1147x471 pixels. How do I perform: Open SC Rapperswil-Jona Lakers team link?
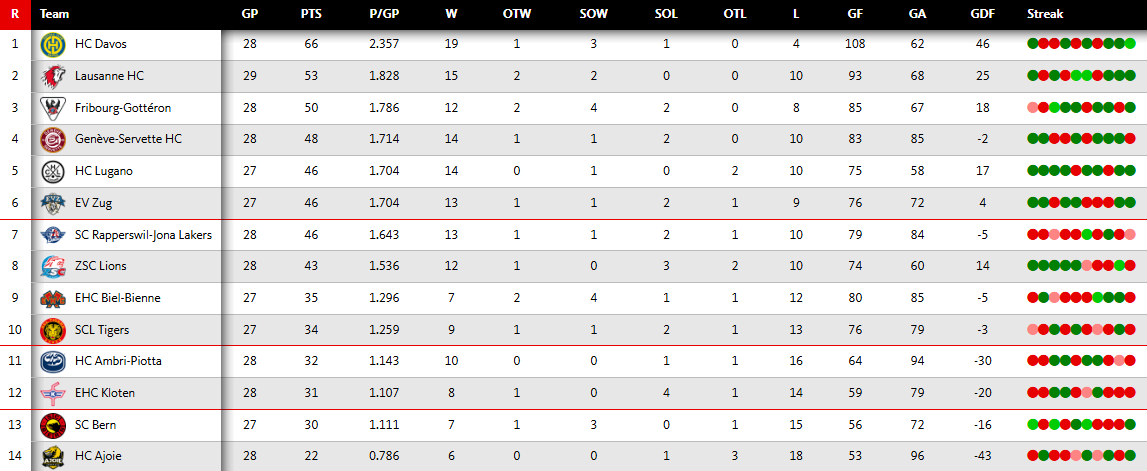pyautogui.click(x=143, y=235)
